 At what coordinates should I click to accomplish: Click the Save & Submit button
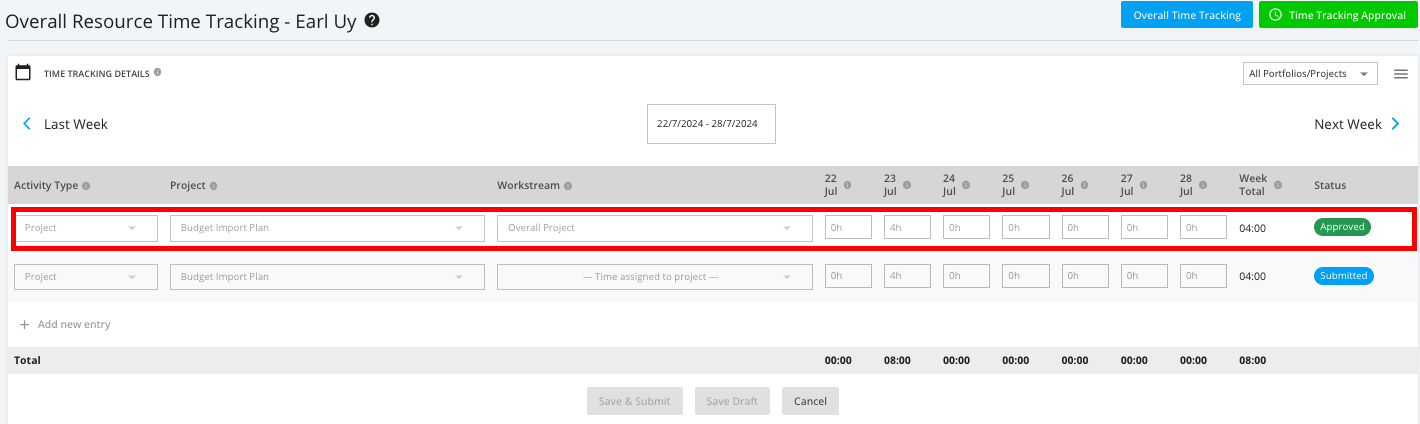pyautogui.click(x=634, y=401)
